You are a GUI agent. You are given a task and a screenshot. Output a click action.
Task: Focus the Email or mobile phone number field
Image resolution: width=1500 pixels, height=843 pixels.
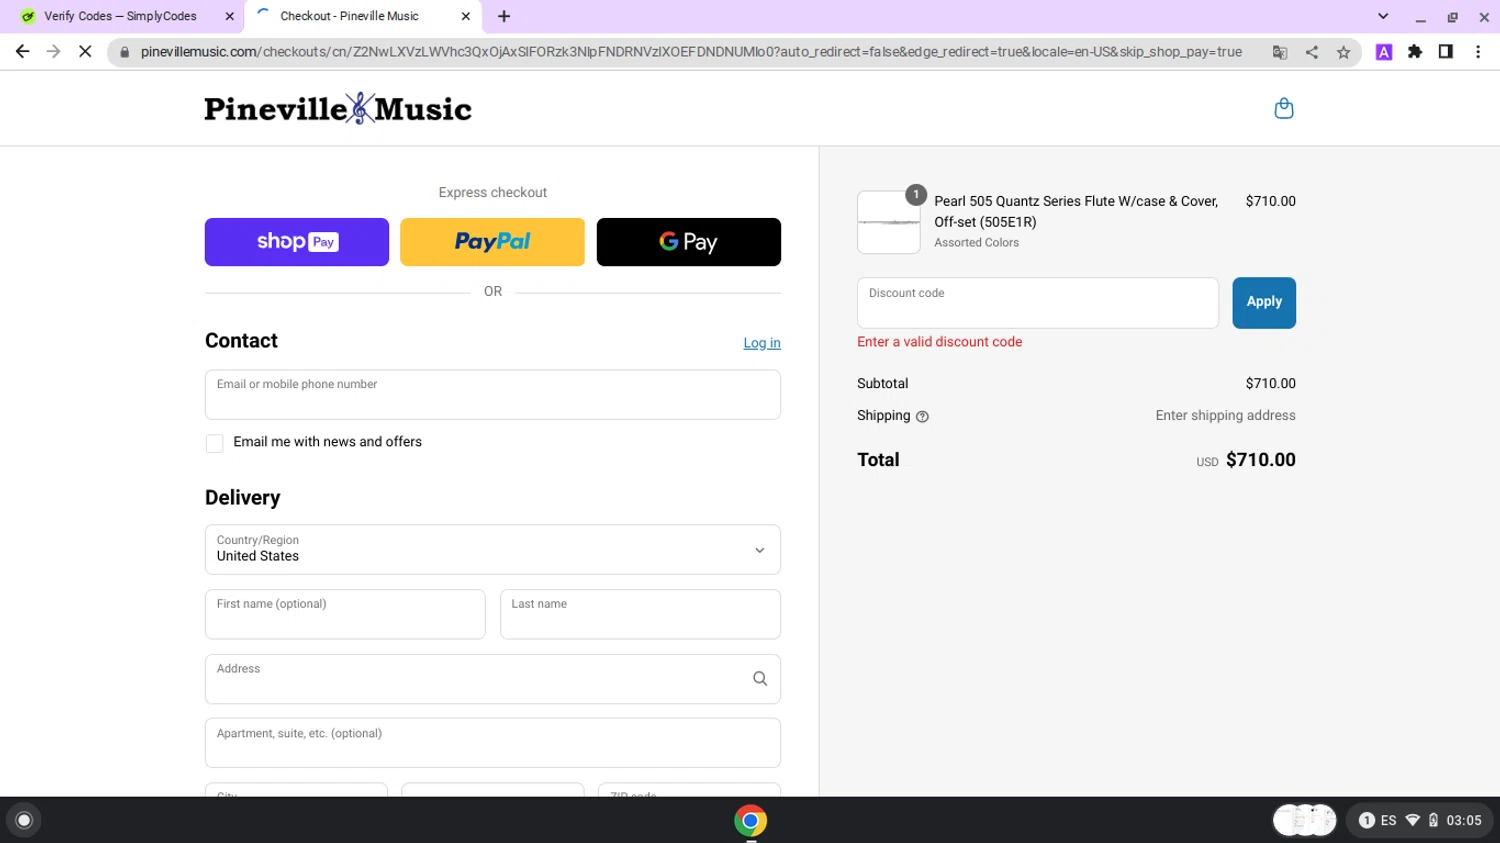[x=493, y=395]
